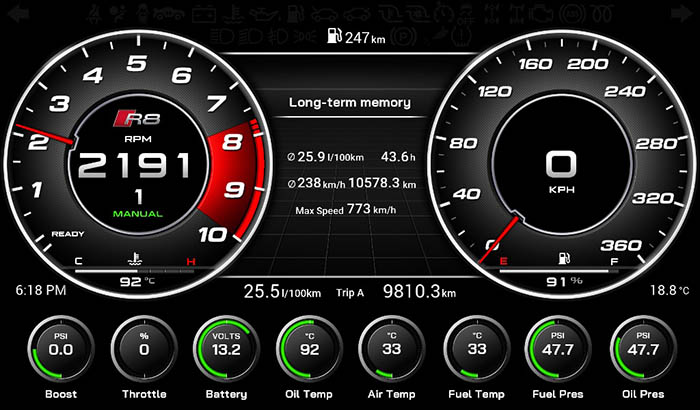Select the battery charge warning icon

pyautogui.click(x=204, y=14)
